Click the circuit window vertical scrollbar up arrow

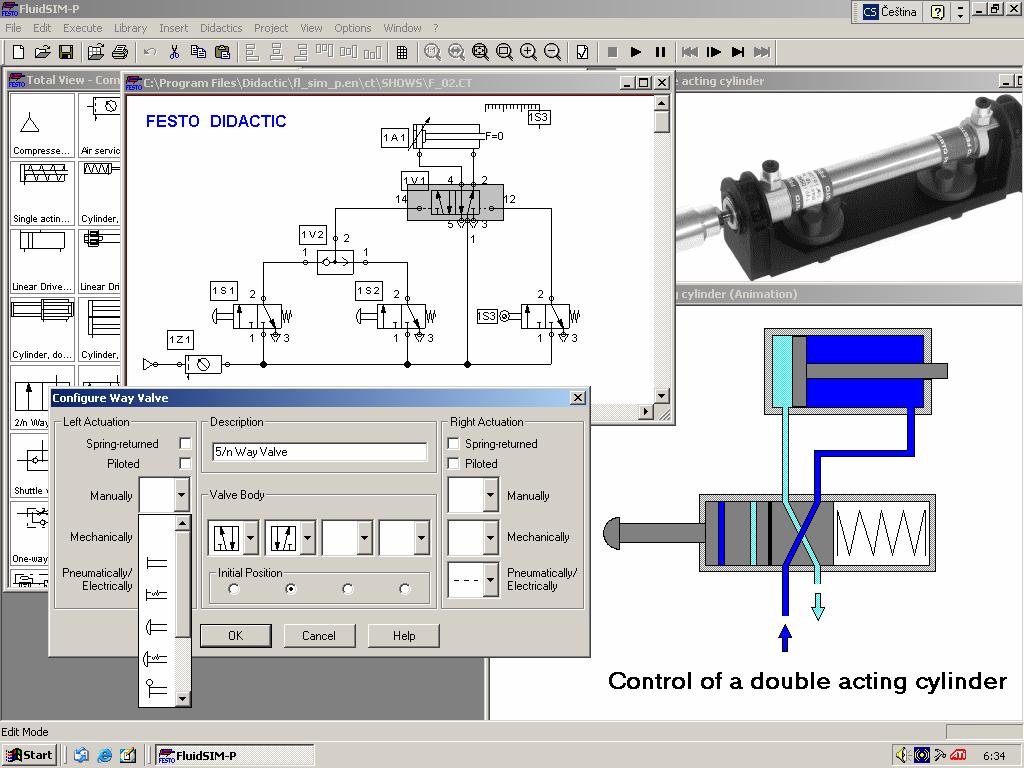[662, 104]
